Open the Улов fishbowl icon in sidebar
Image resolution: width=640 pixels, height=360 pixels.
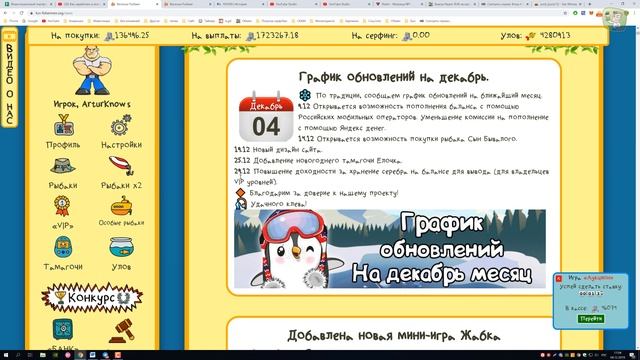click(x=121, y=247)
